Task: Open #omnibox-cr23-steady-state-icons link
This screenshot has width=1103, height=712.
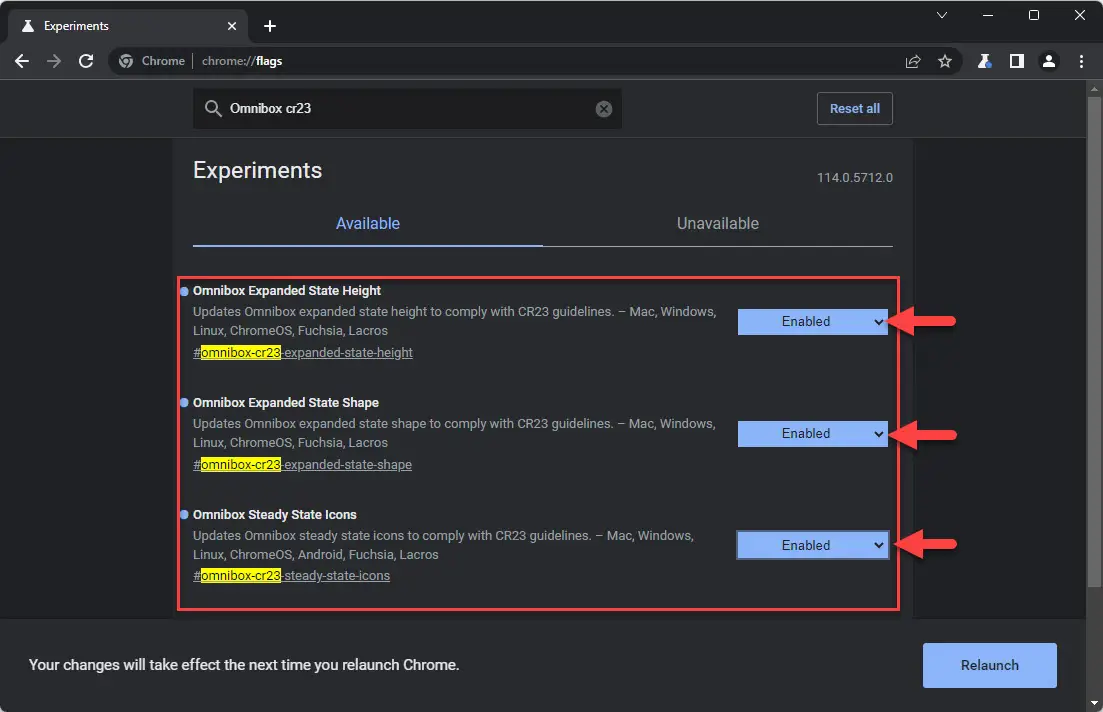Action: pyautogui.click(x=291, y=576)
